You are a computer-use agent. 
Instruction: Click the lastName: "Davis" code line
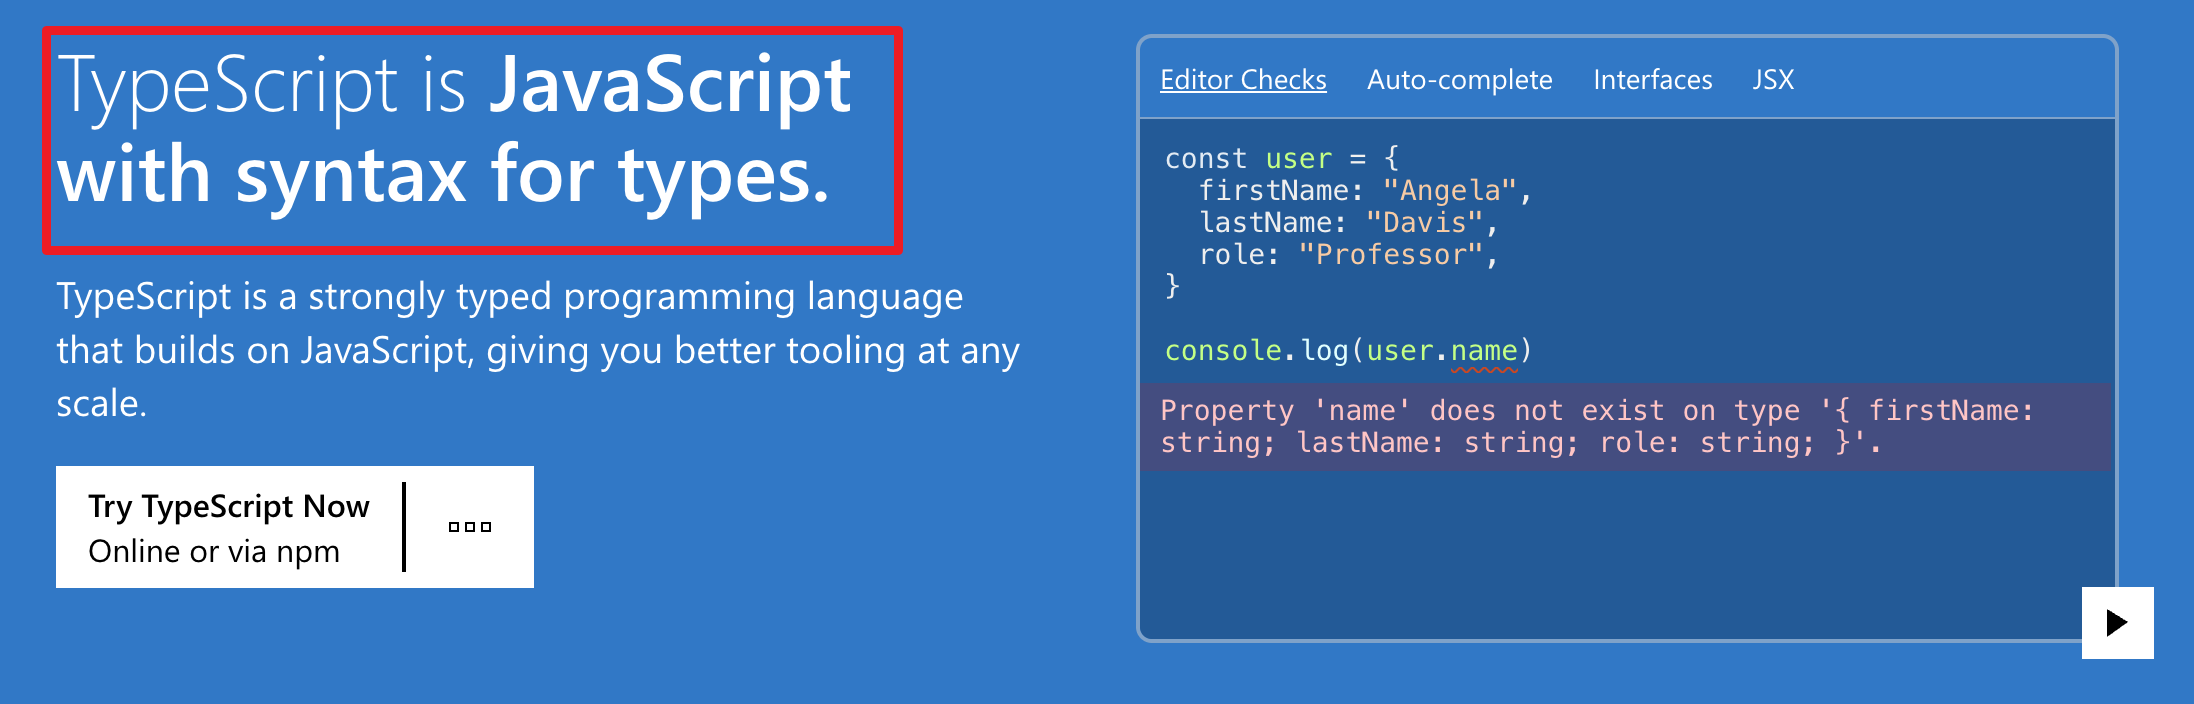point(1348,222)
